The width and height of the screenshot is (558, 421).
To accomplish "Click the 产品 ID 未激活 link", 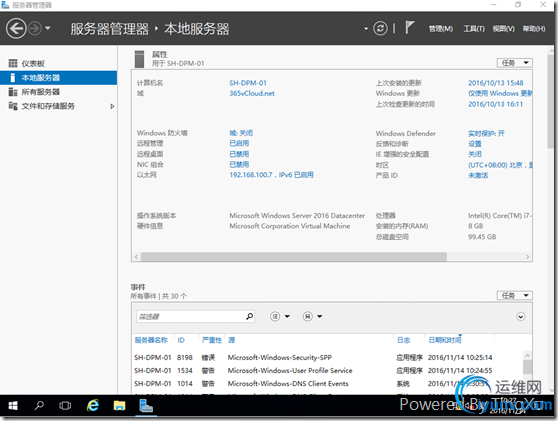I will [478, 175].
